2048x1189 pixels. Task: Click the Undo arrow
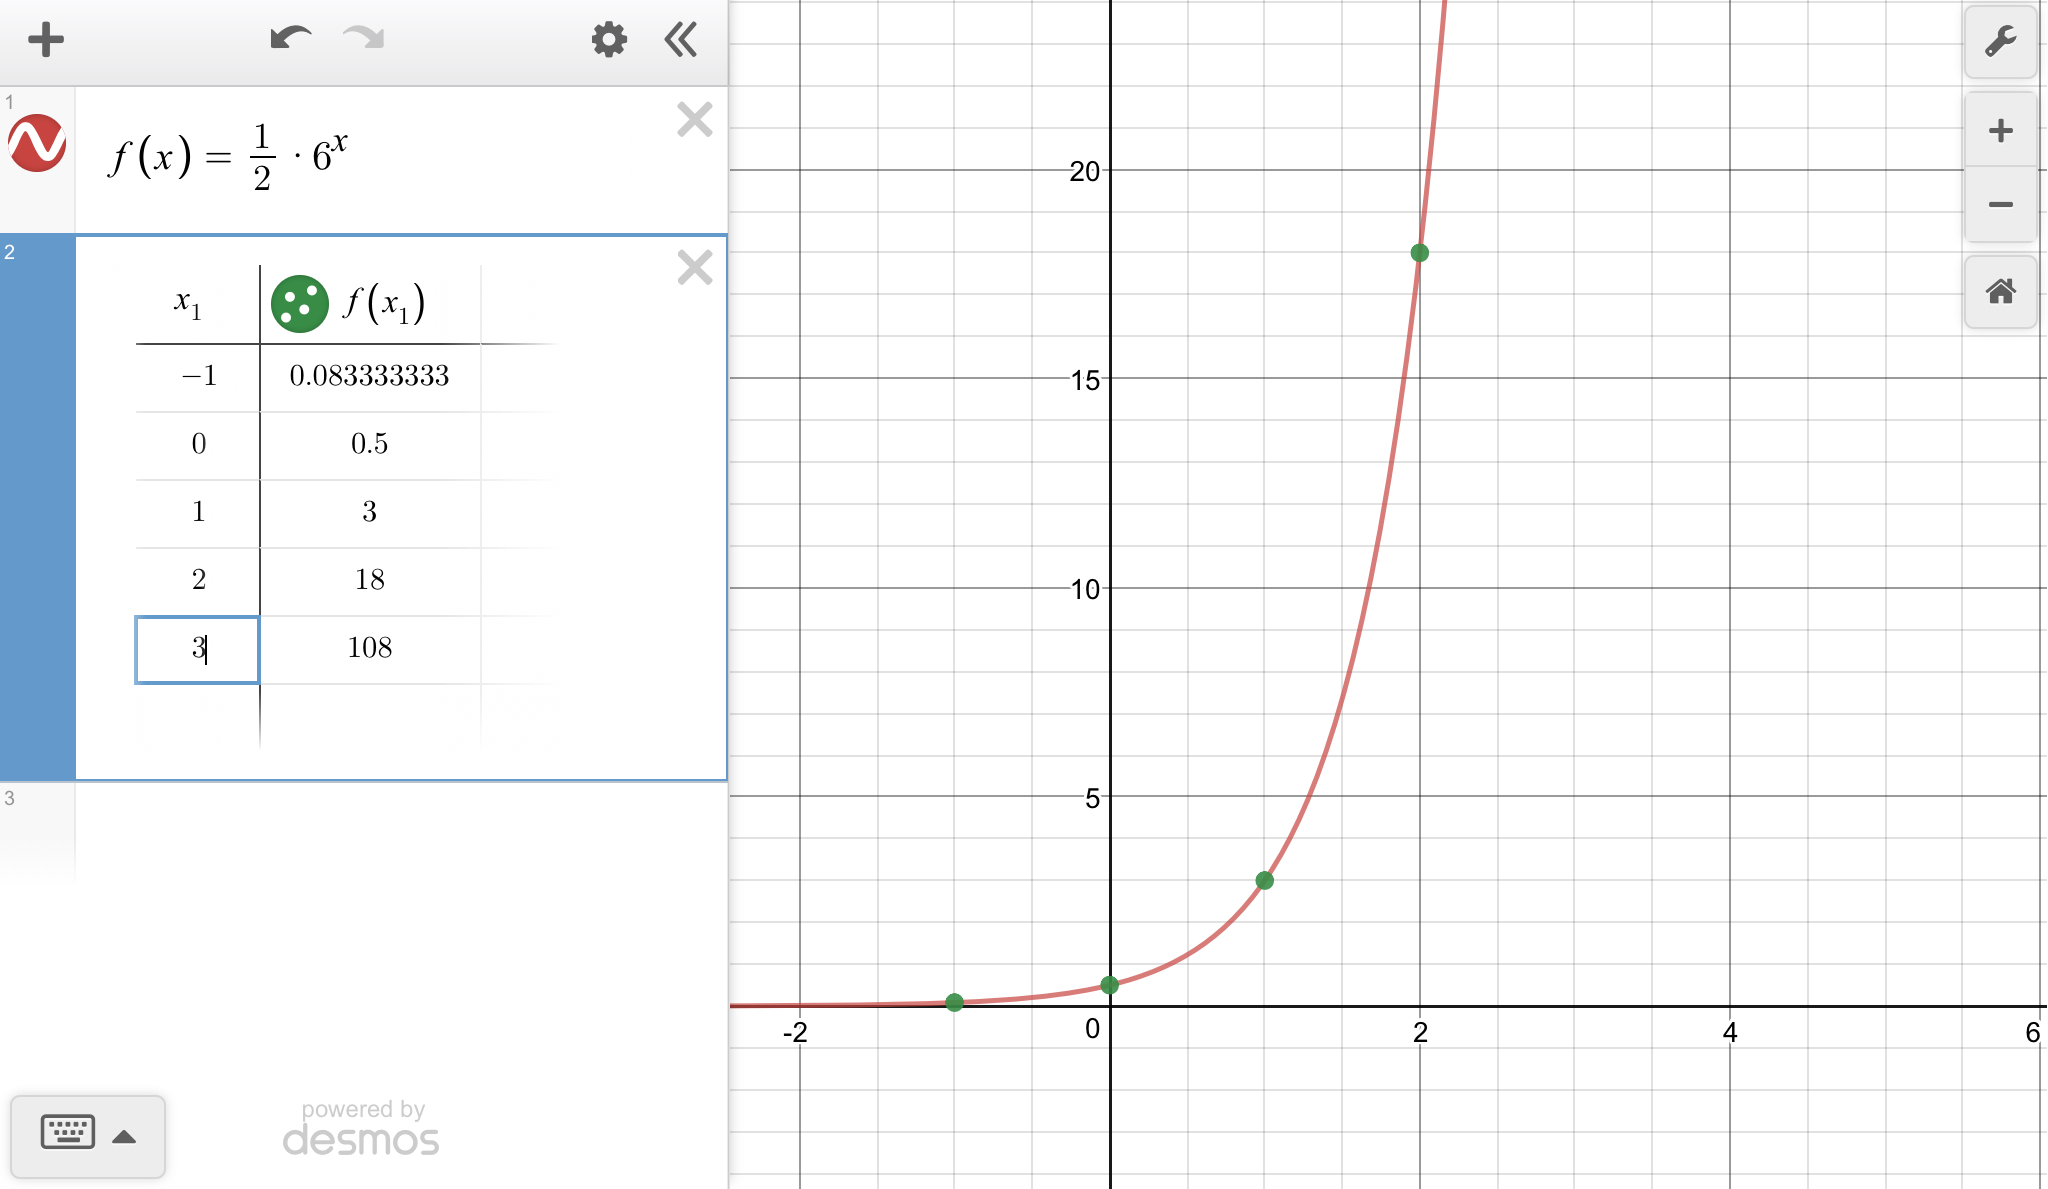click(290, 39)
